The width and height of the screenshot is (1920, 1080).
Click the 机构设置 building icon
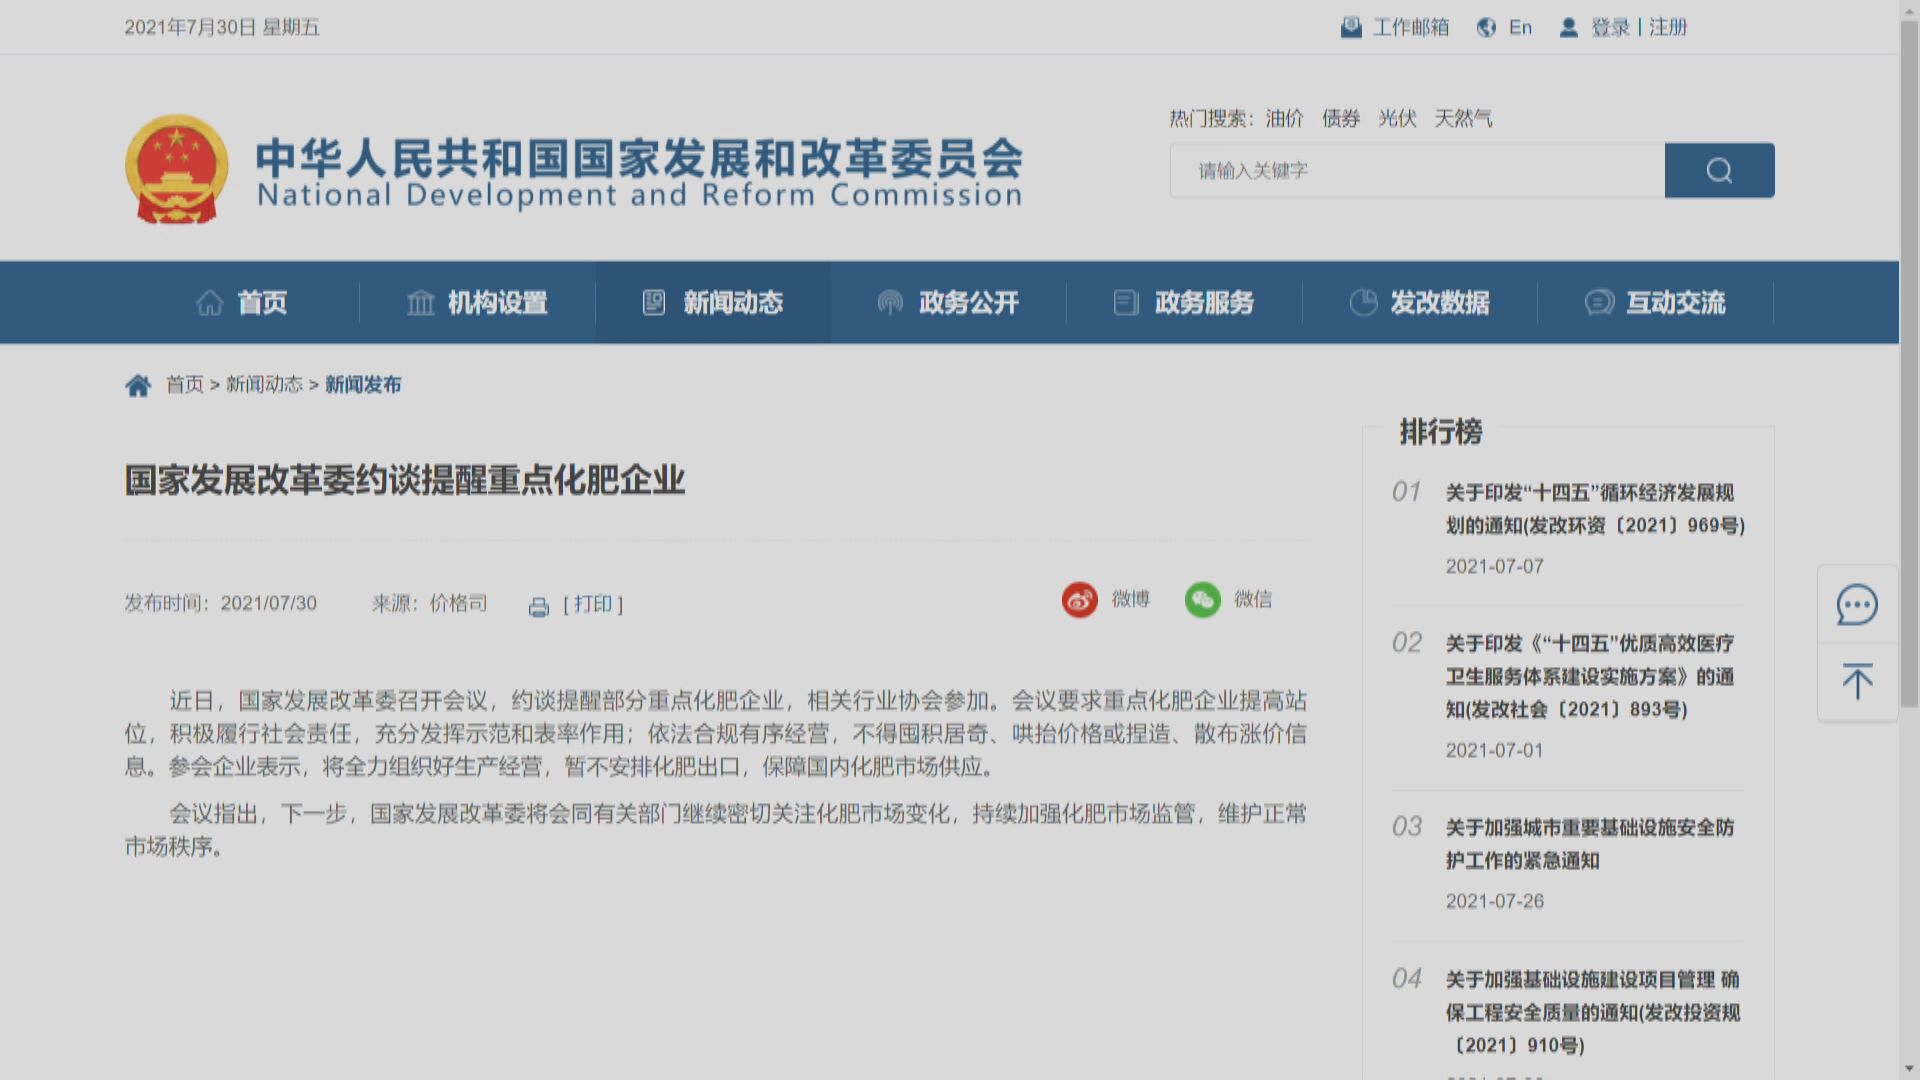click(421, 303)
